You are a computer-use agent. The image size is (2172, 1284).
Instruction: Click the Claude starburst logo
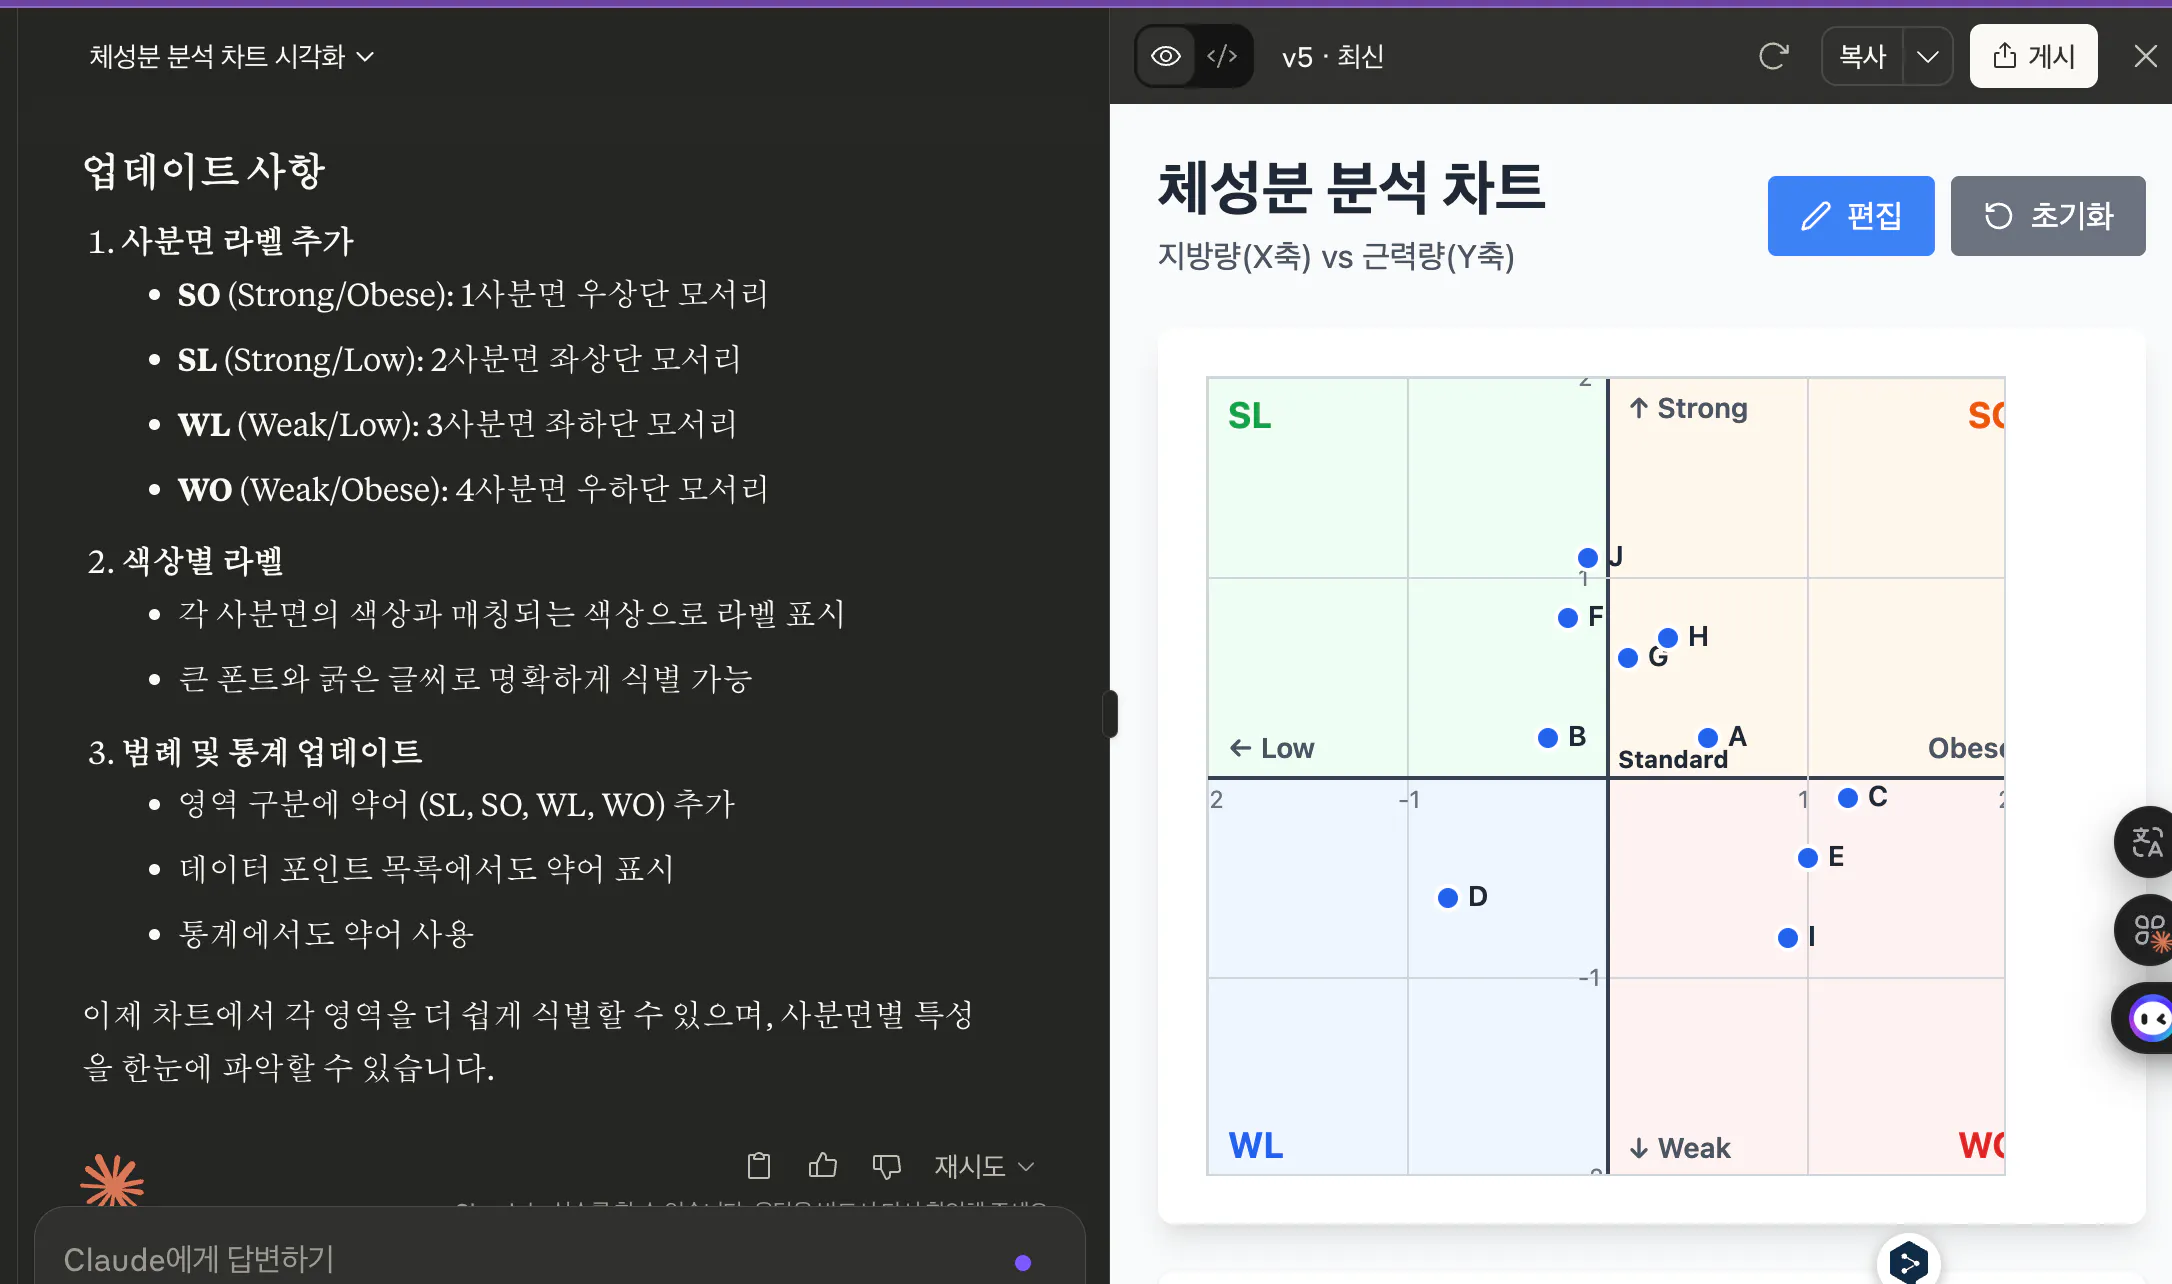tap(112, 1181)
